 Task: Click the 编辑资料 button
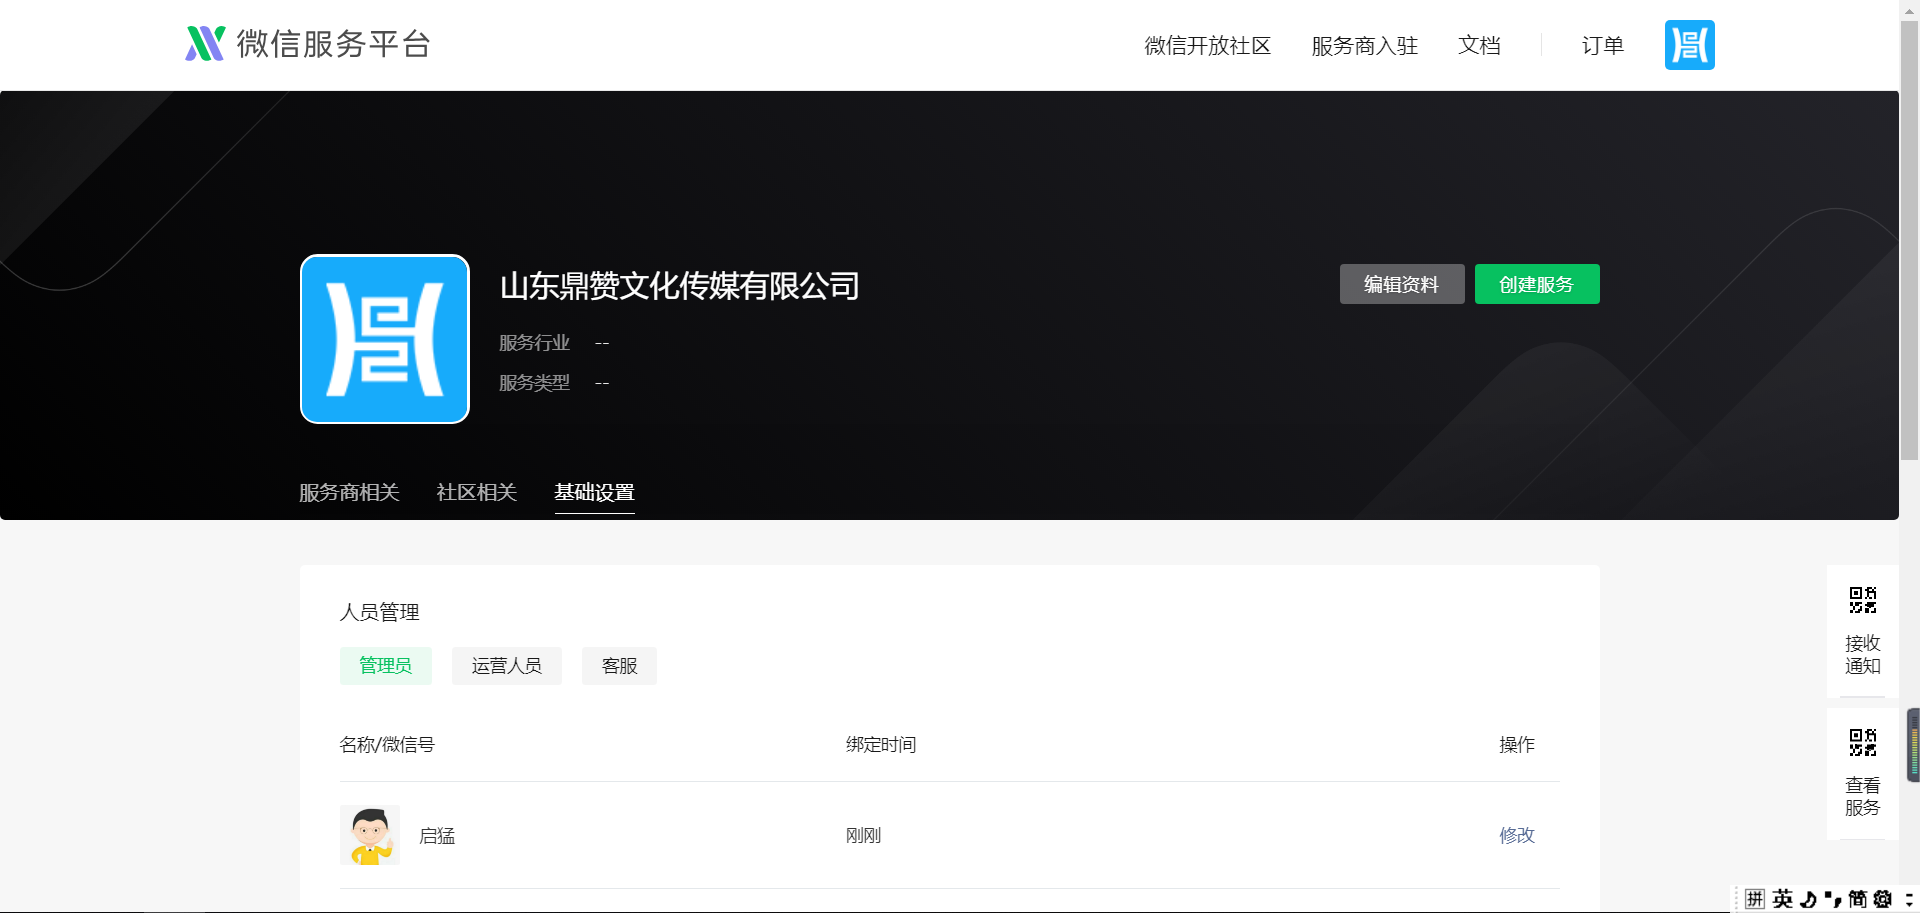click(1402, 284)
